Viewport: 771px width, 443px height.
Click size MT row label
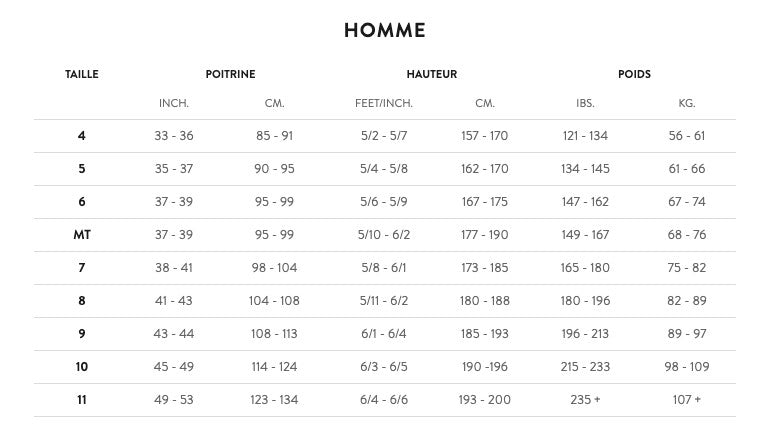point(82,235)
